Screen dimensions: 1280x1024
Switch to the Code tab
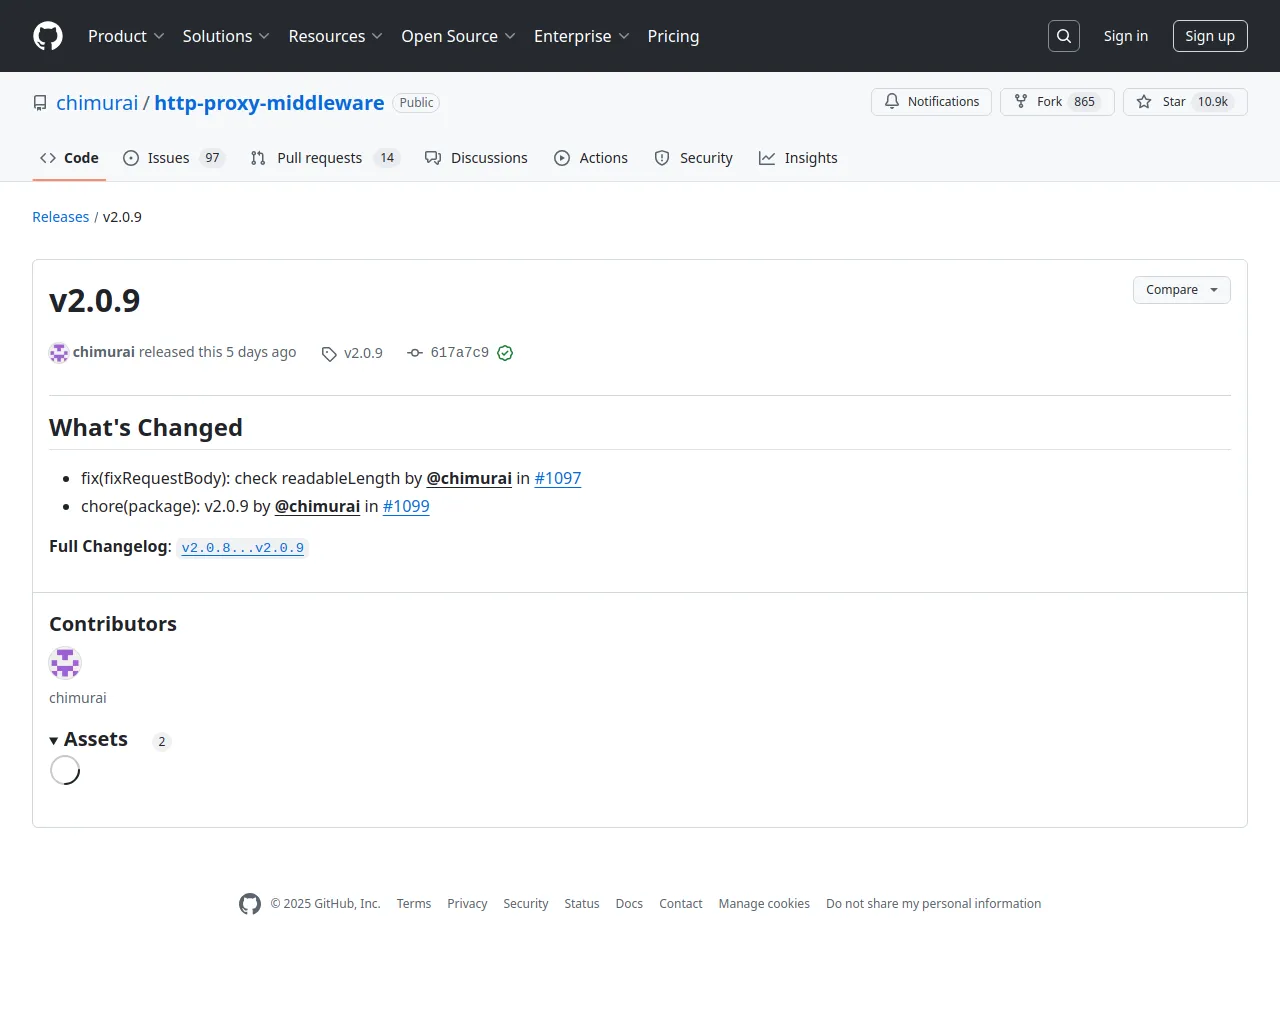pos(69,158)
